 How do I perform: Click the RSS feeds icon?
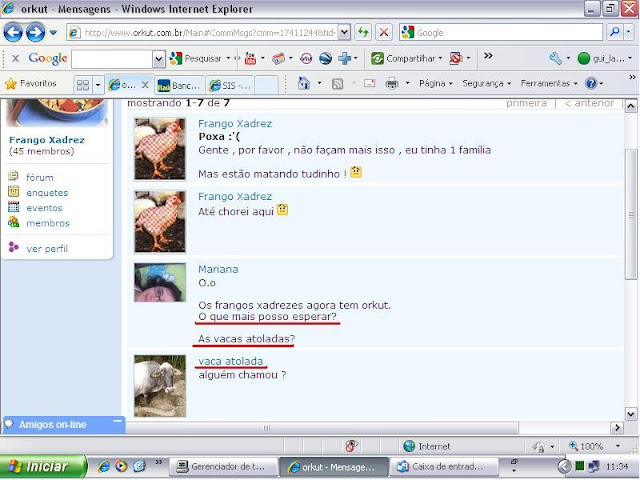(x=337, y=84)
